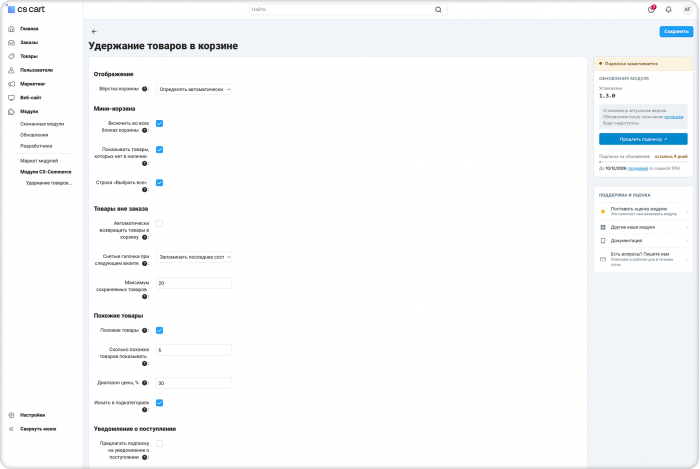The width and height of the screenshot is (700, 469).
Task: Click the grid icon next to Другие наши модули
Action: [x=603, y=228]
